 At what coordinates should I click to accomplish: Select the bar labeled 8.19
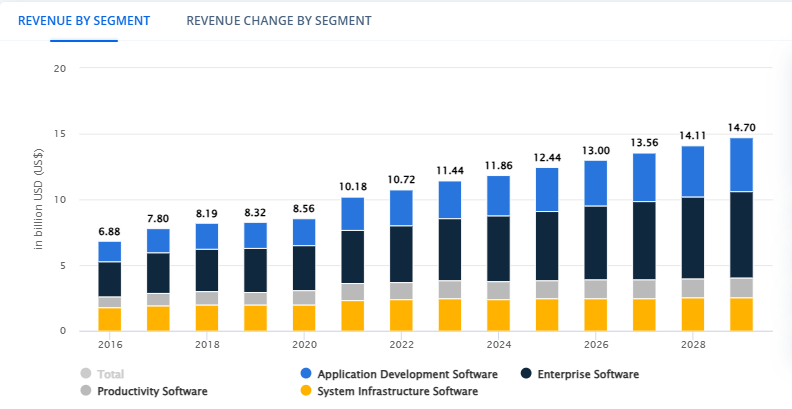click(207, 277)
